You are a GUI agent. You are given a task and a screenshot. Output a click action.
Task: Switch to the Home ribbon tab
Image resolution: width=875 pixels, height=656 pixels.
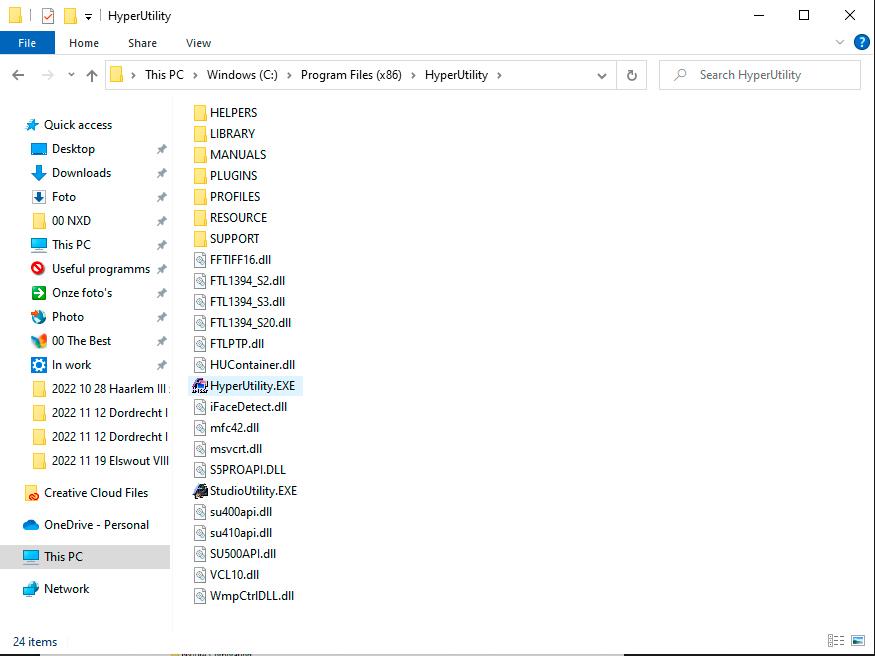[x=84, y=43]
